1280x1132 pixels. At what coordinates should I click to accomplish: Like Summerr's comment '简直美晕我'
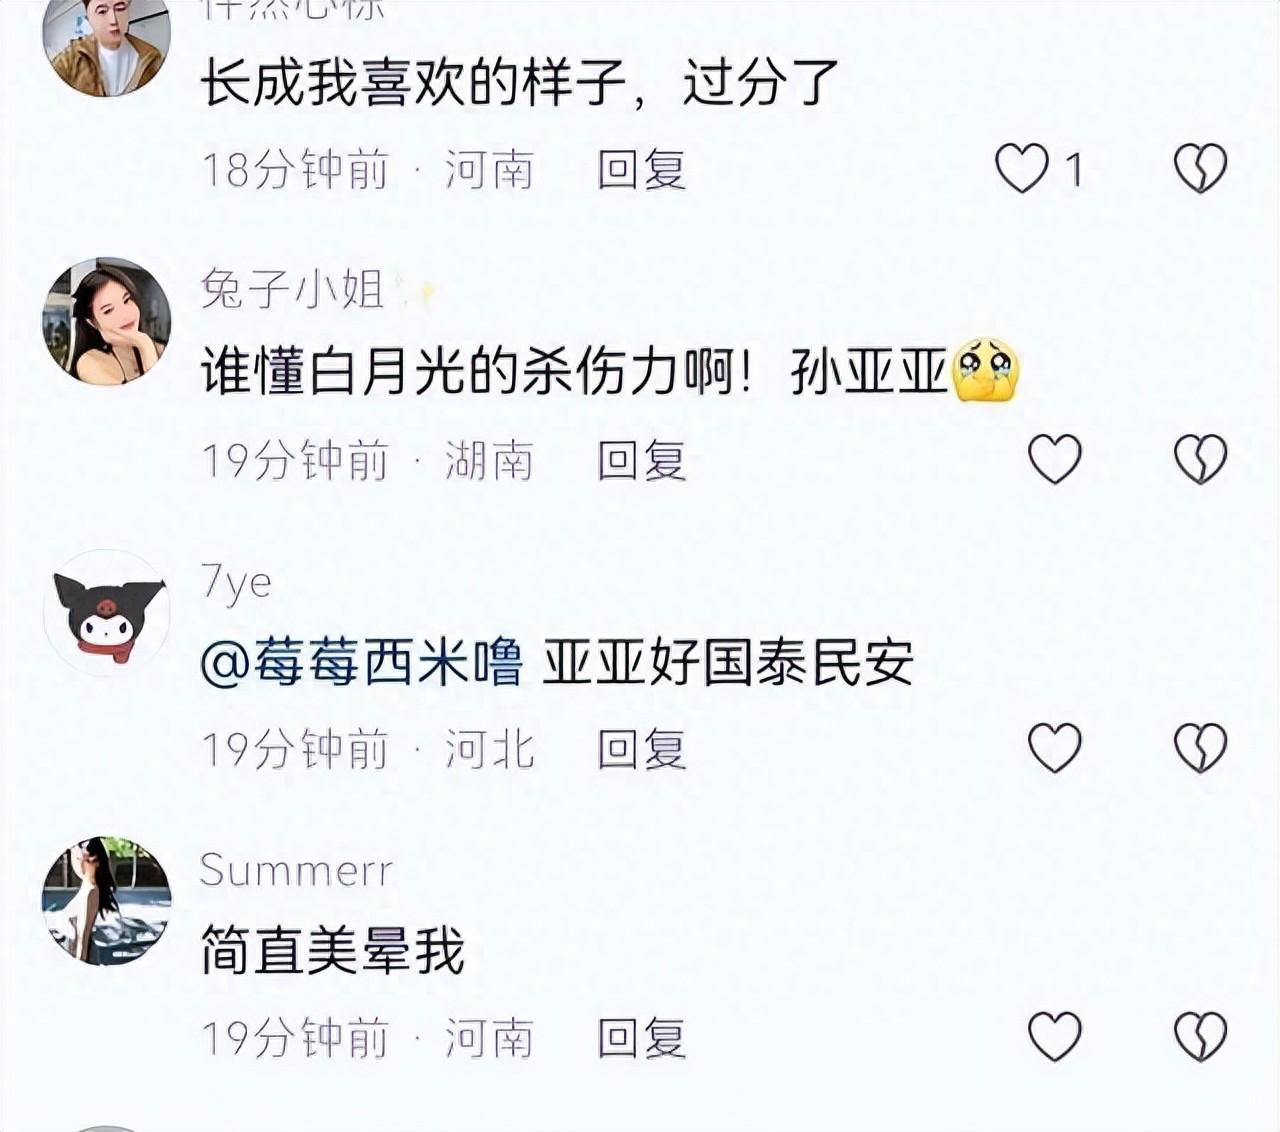[x=1055, y=1037]
